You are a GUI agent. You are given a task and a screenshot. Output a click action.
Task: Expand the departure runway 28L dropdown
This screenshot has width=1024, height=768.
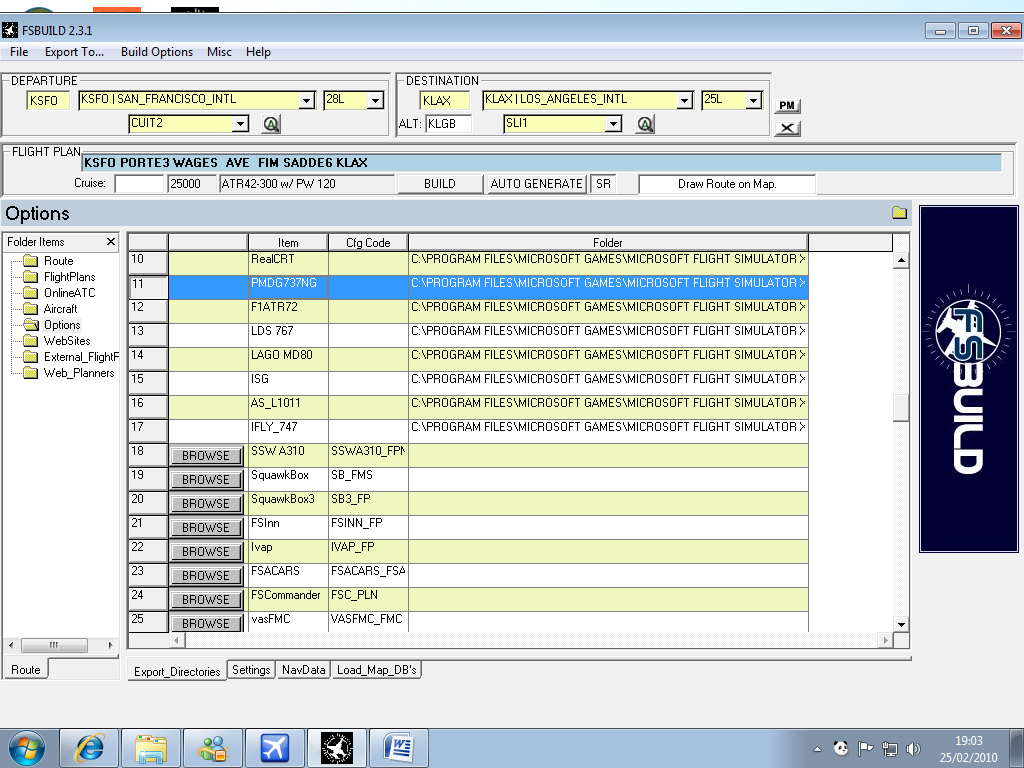click(376, 100)
